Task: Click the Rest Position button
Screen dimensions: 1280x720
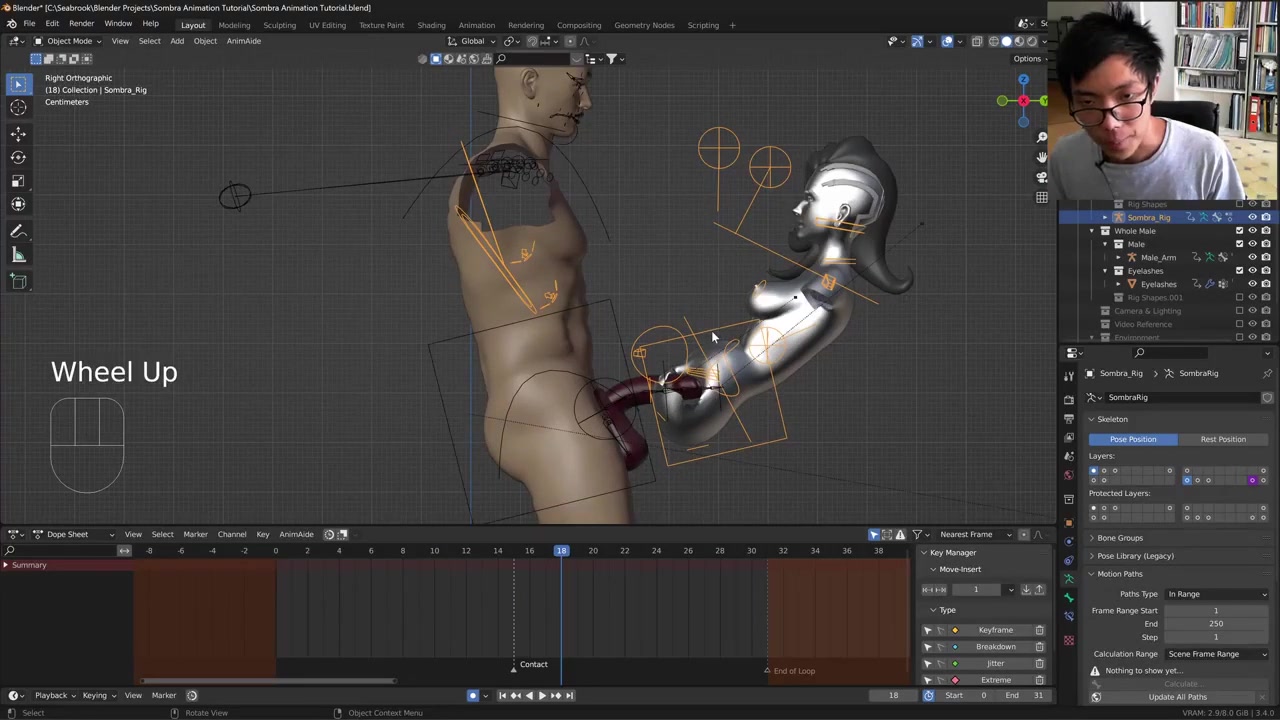Action: (x=1223, y=439)
